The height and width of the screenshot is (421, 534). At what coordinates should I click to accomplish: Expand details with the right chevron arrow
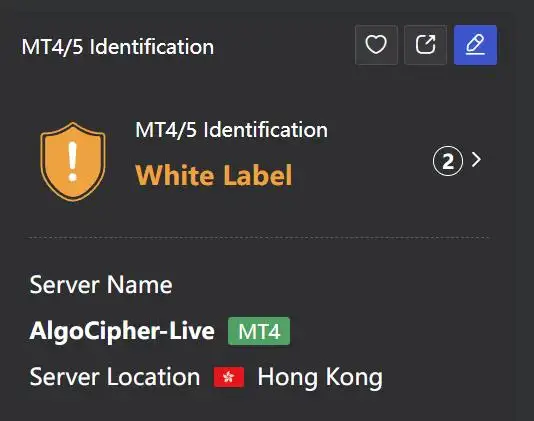(x=476, y=159)
